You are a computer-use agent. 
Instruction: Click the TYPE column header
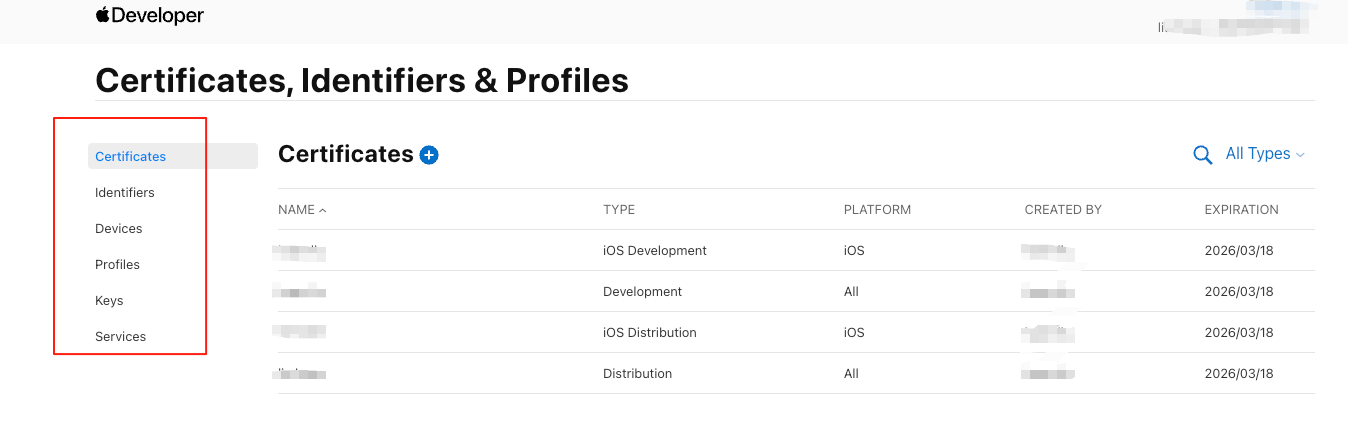pos(619,210)
